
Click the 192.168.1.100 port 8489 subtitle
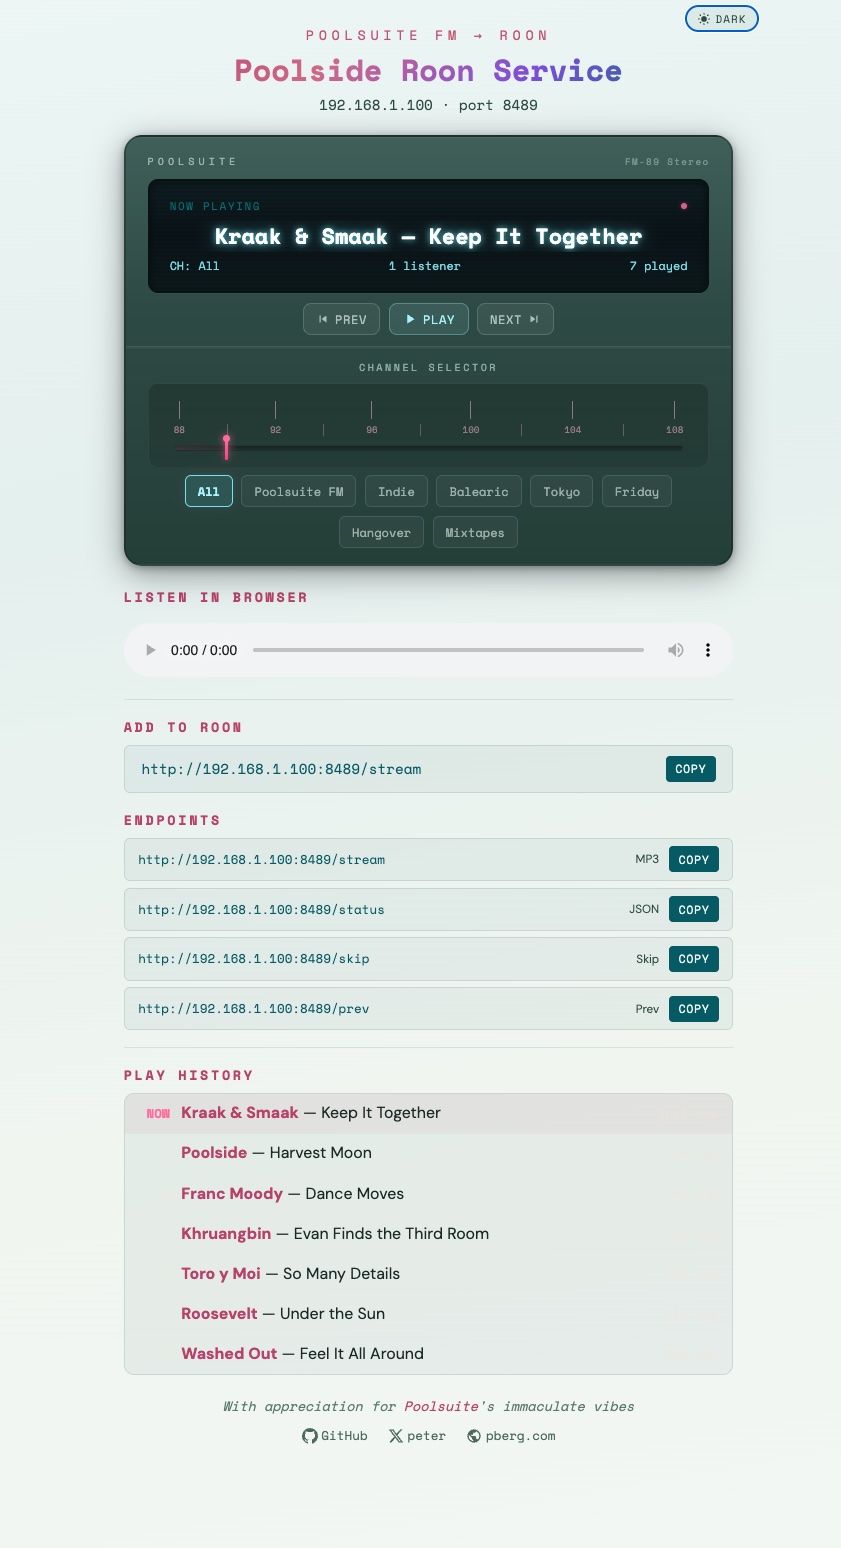tap(428, 105)
